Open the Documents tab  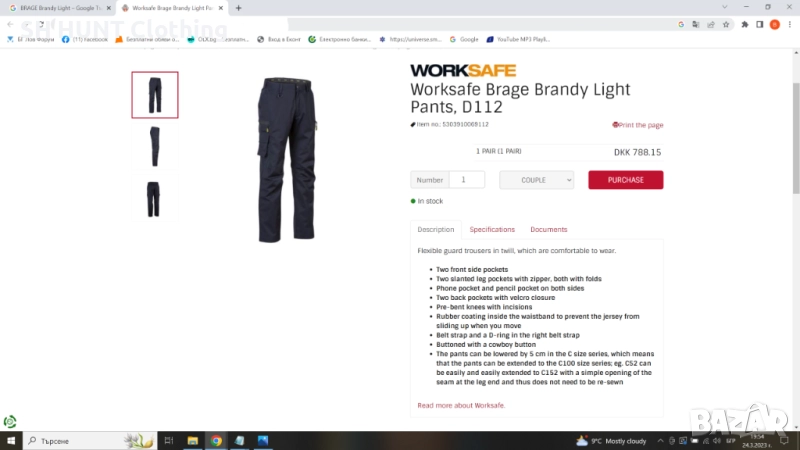point(548,230)
